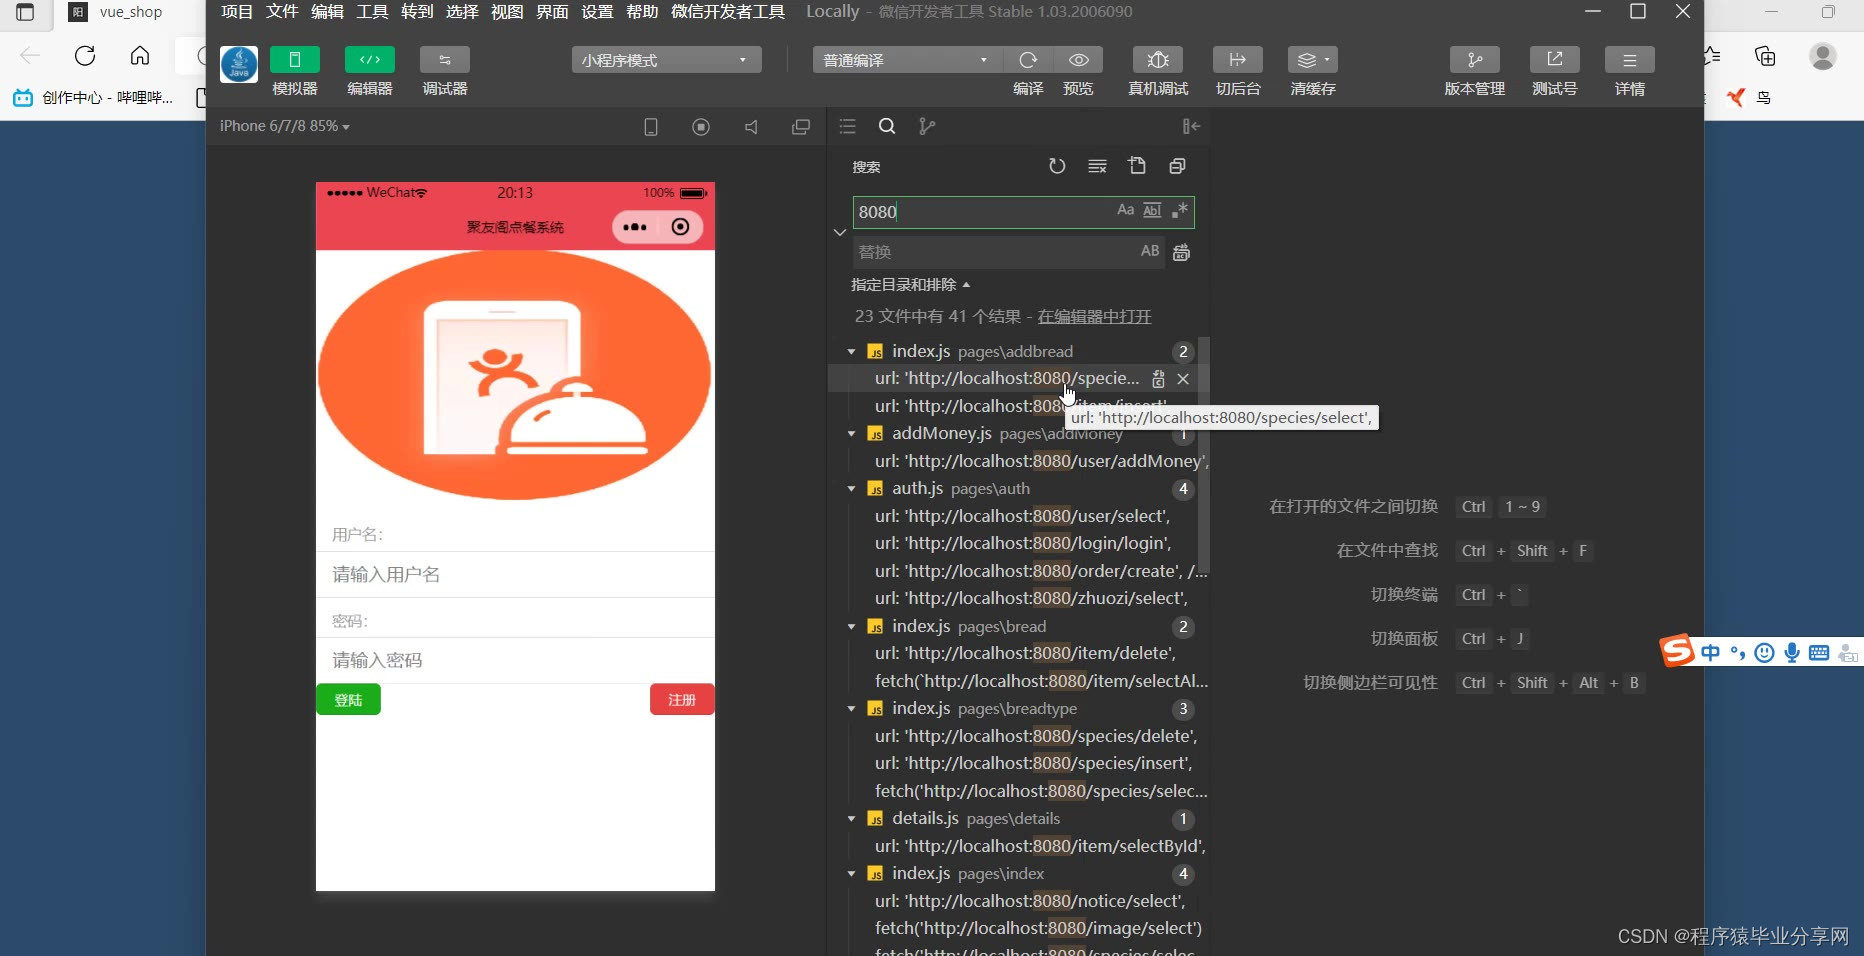Open the 微信开发者工具 menu
The height and width of the screenshot is (956, 1864).
tap(728, 11)
